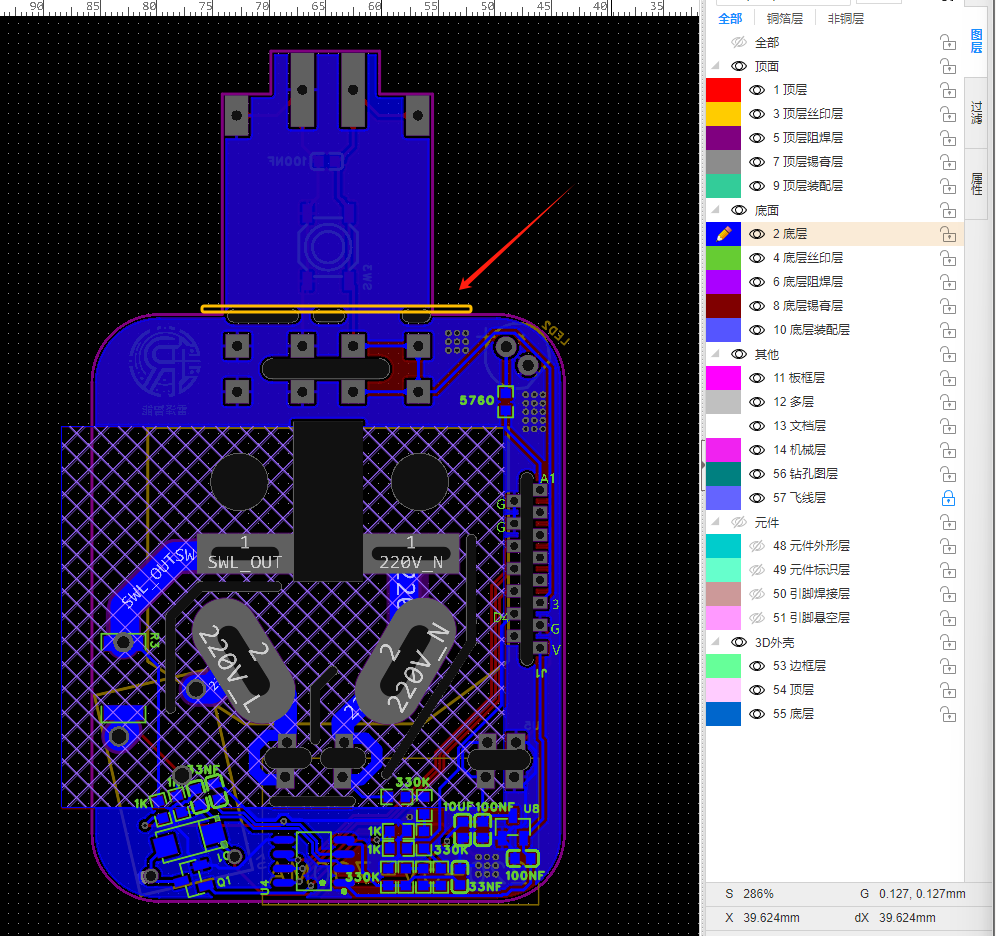
Task: Click magenta swatch of 11 板框层
Action: tap(723, 378)
